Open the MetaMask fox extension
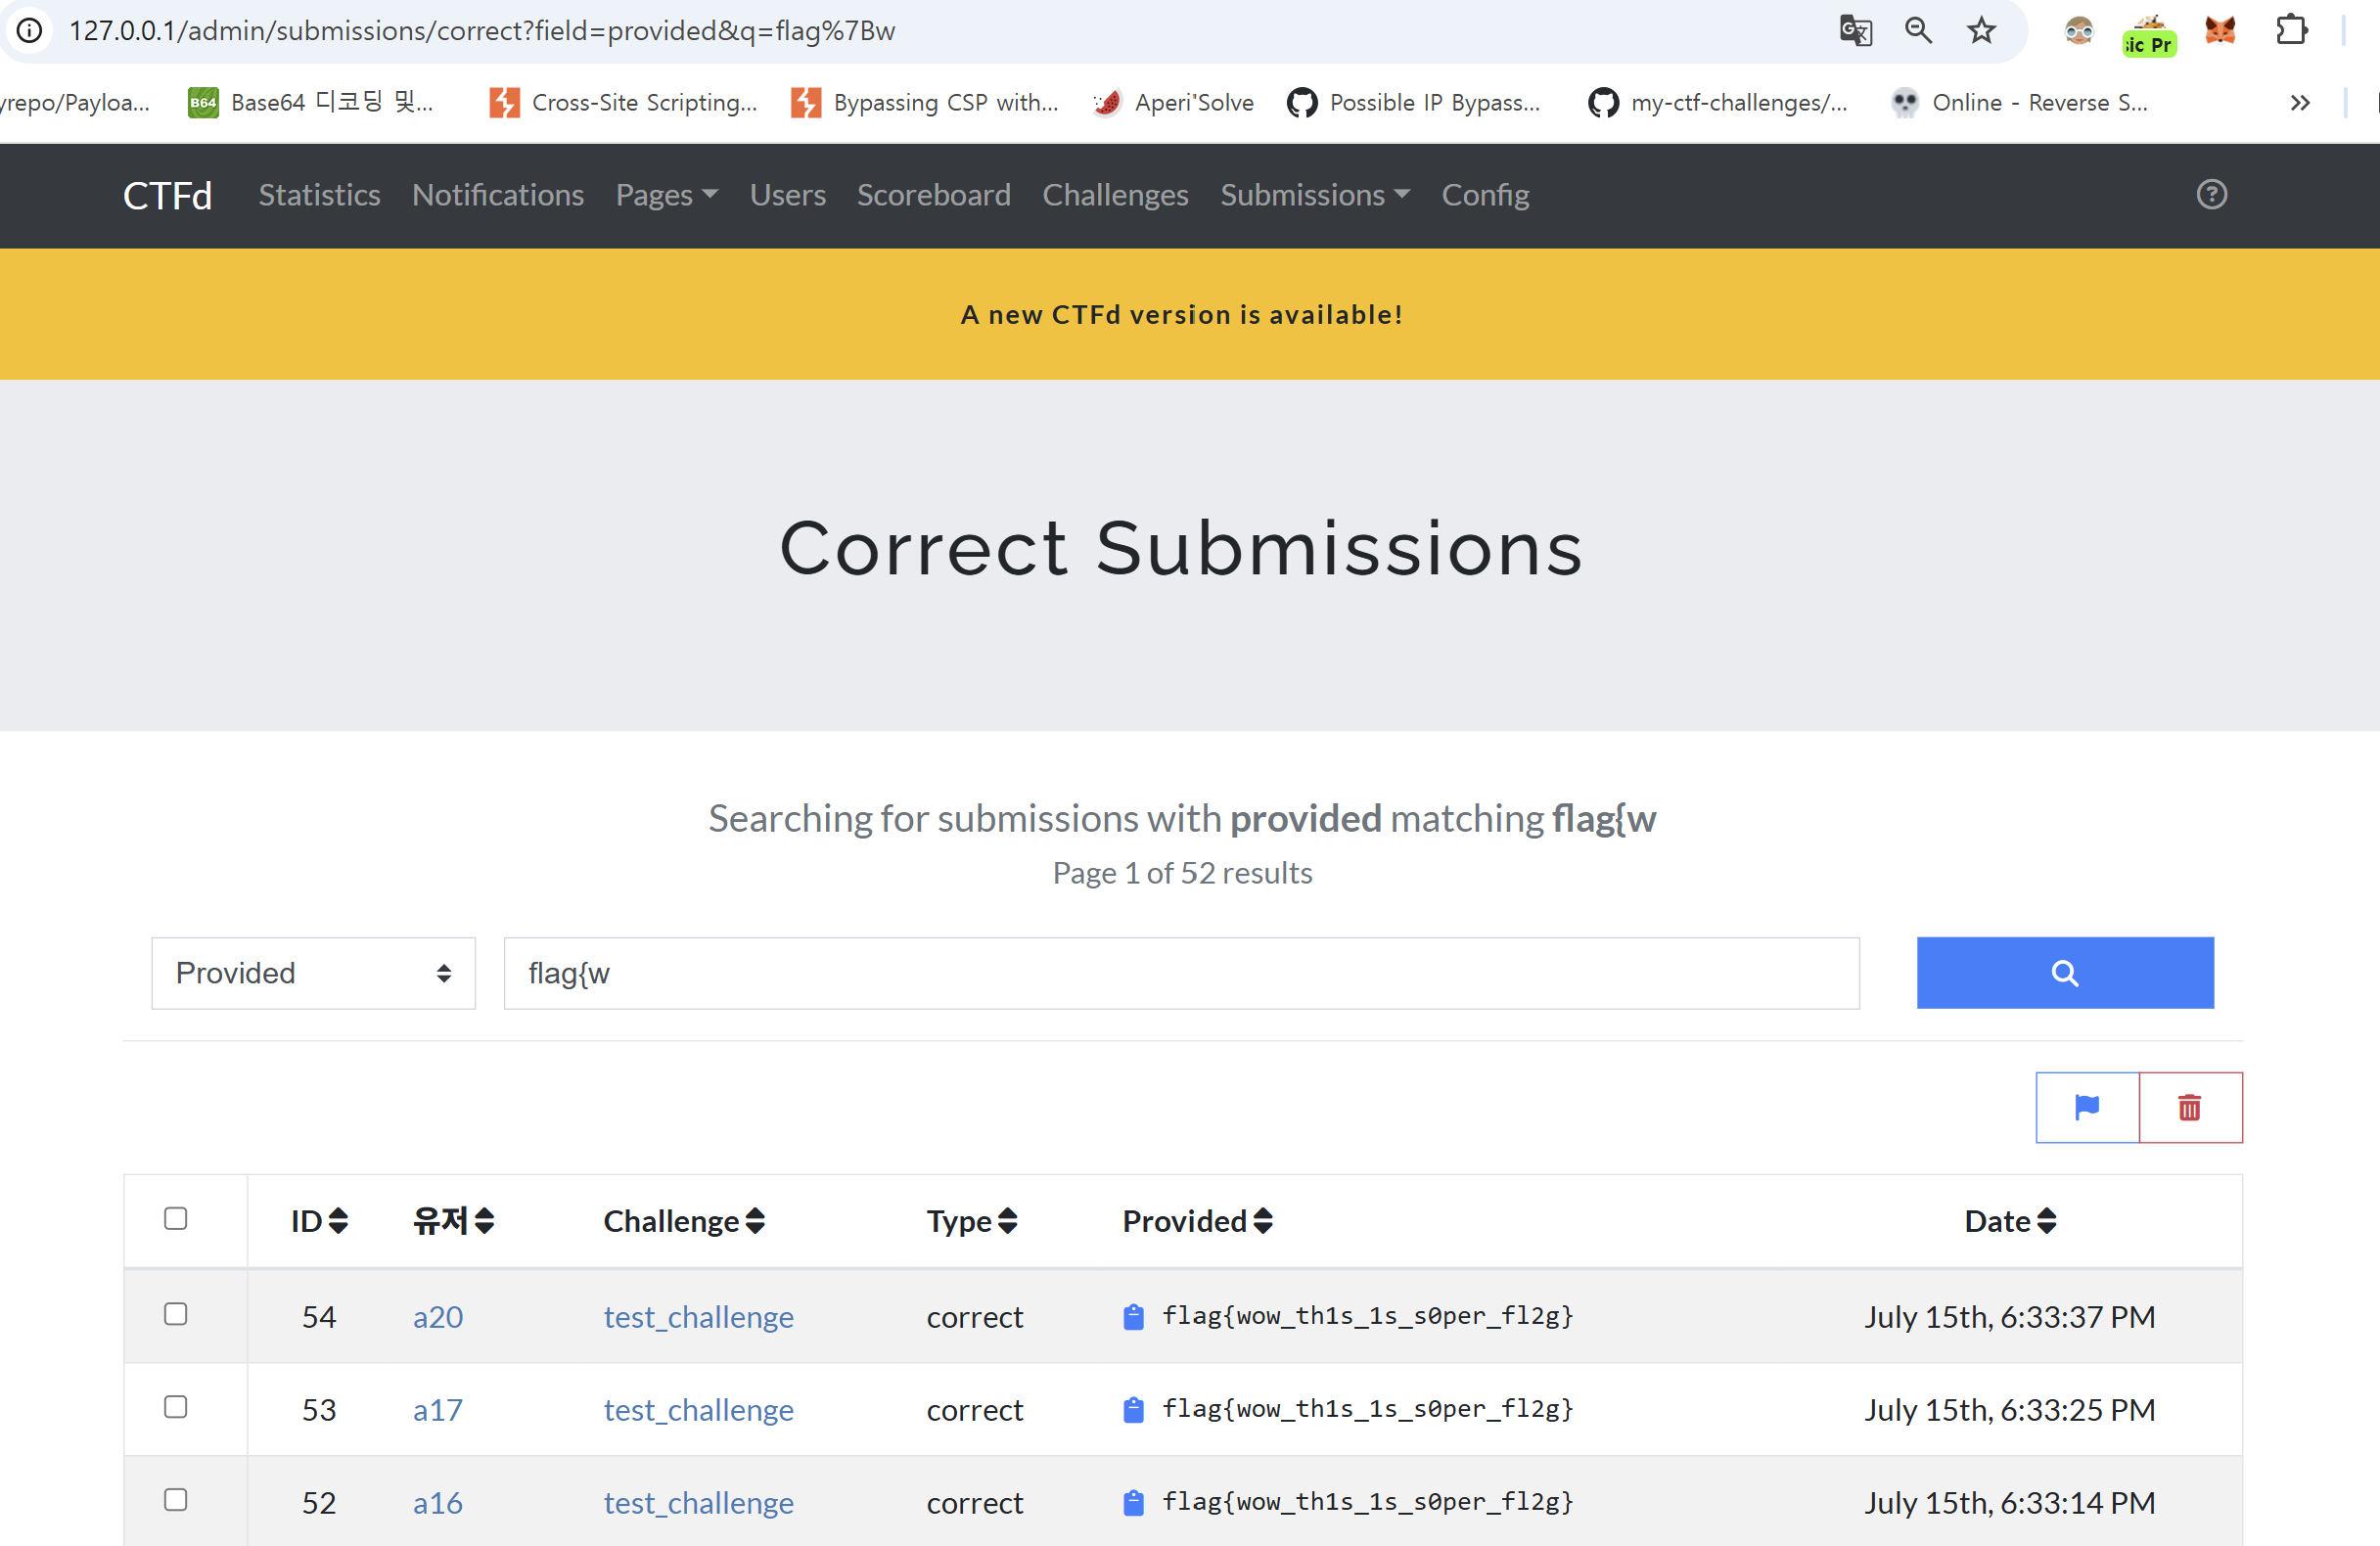This screenshot has height=1546, width=2380. point(2220,31)
